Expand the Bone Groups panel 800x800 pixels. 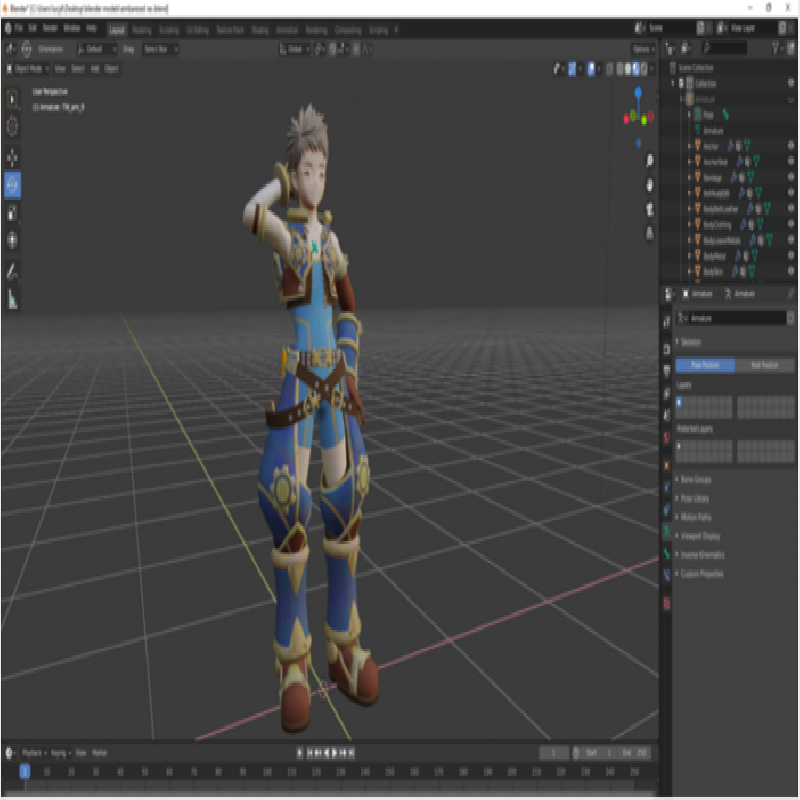(x=695, y=480)
